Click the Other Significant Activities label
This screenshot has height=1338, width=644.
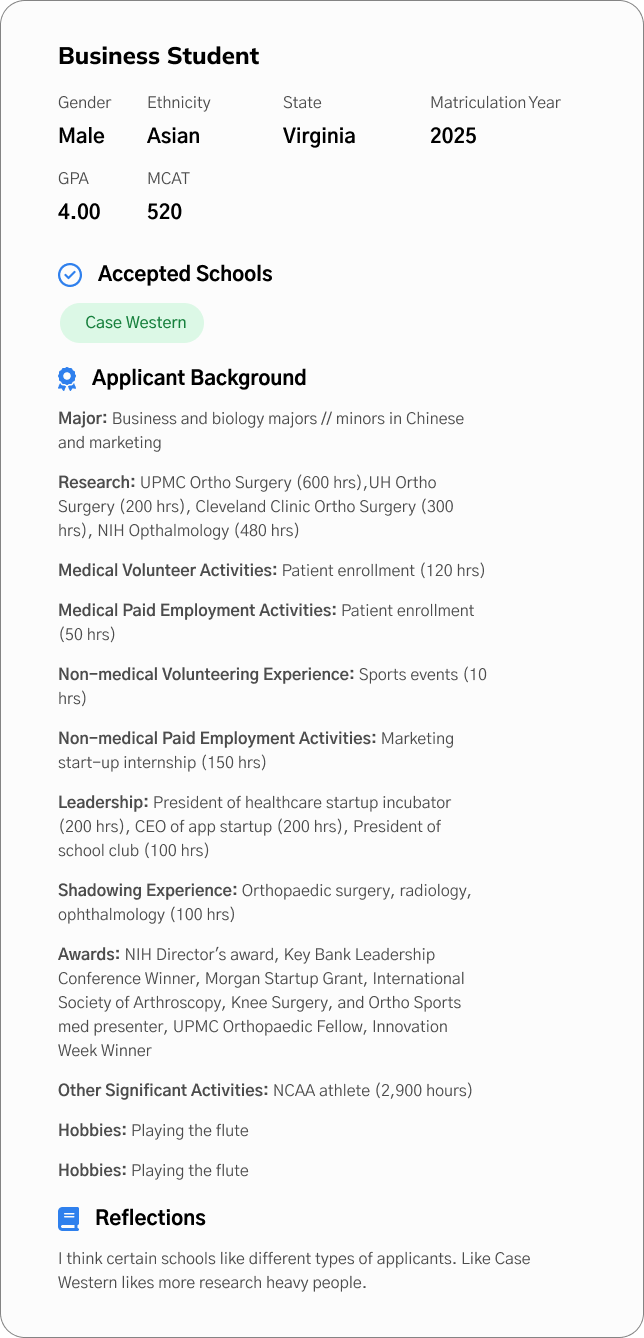tap(163, 1090)
